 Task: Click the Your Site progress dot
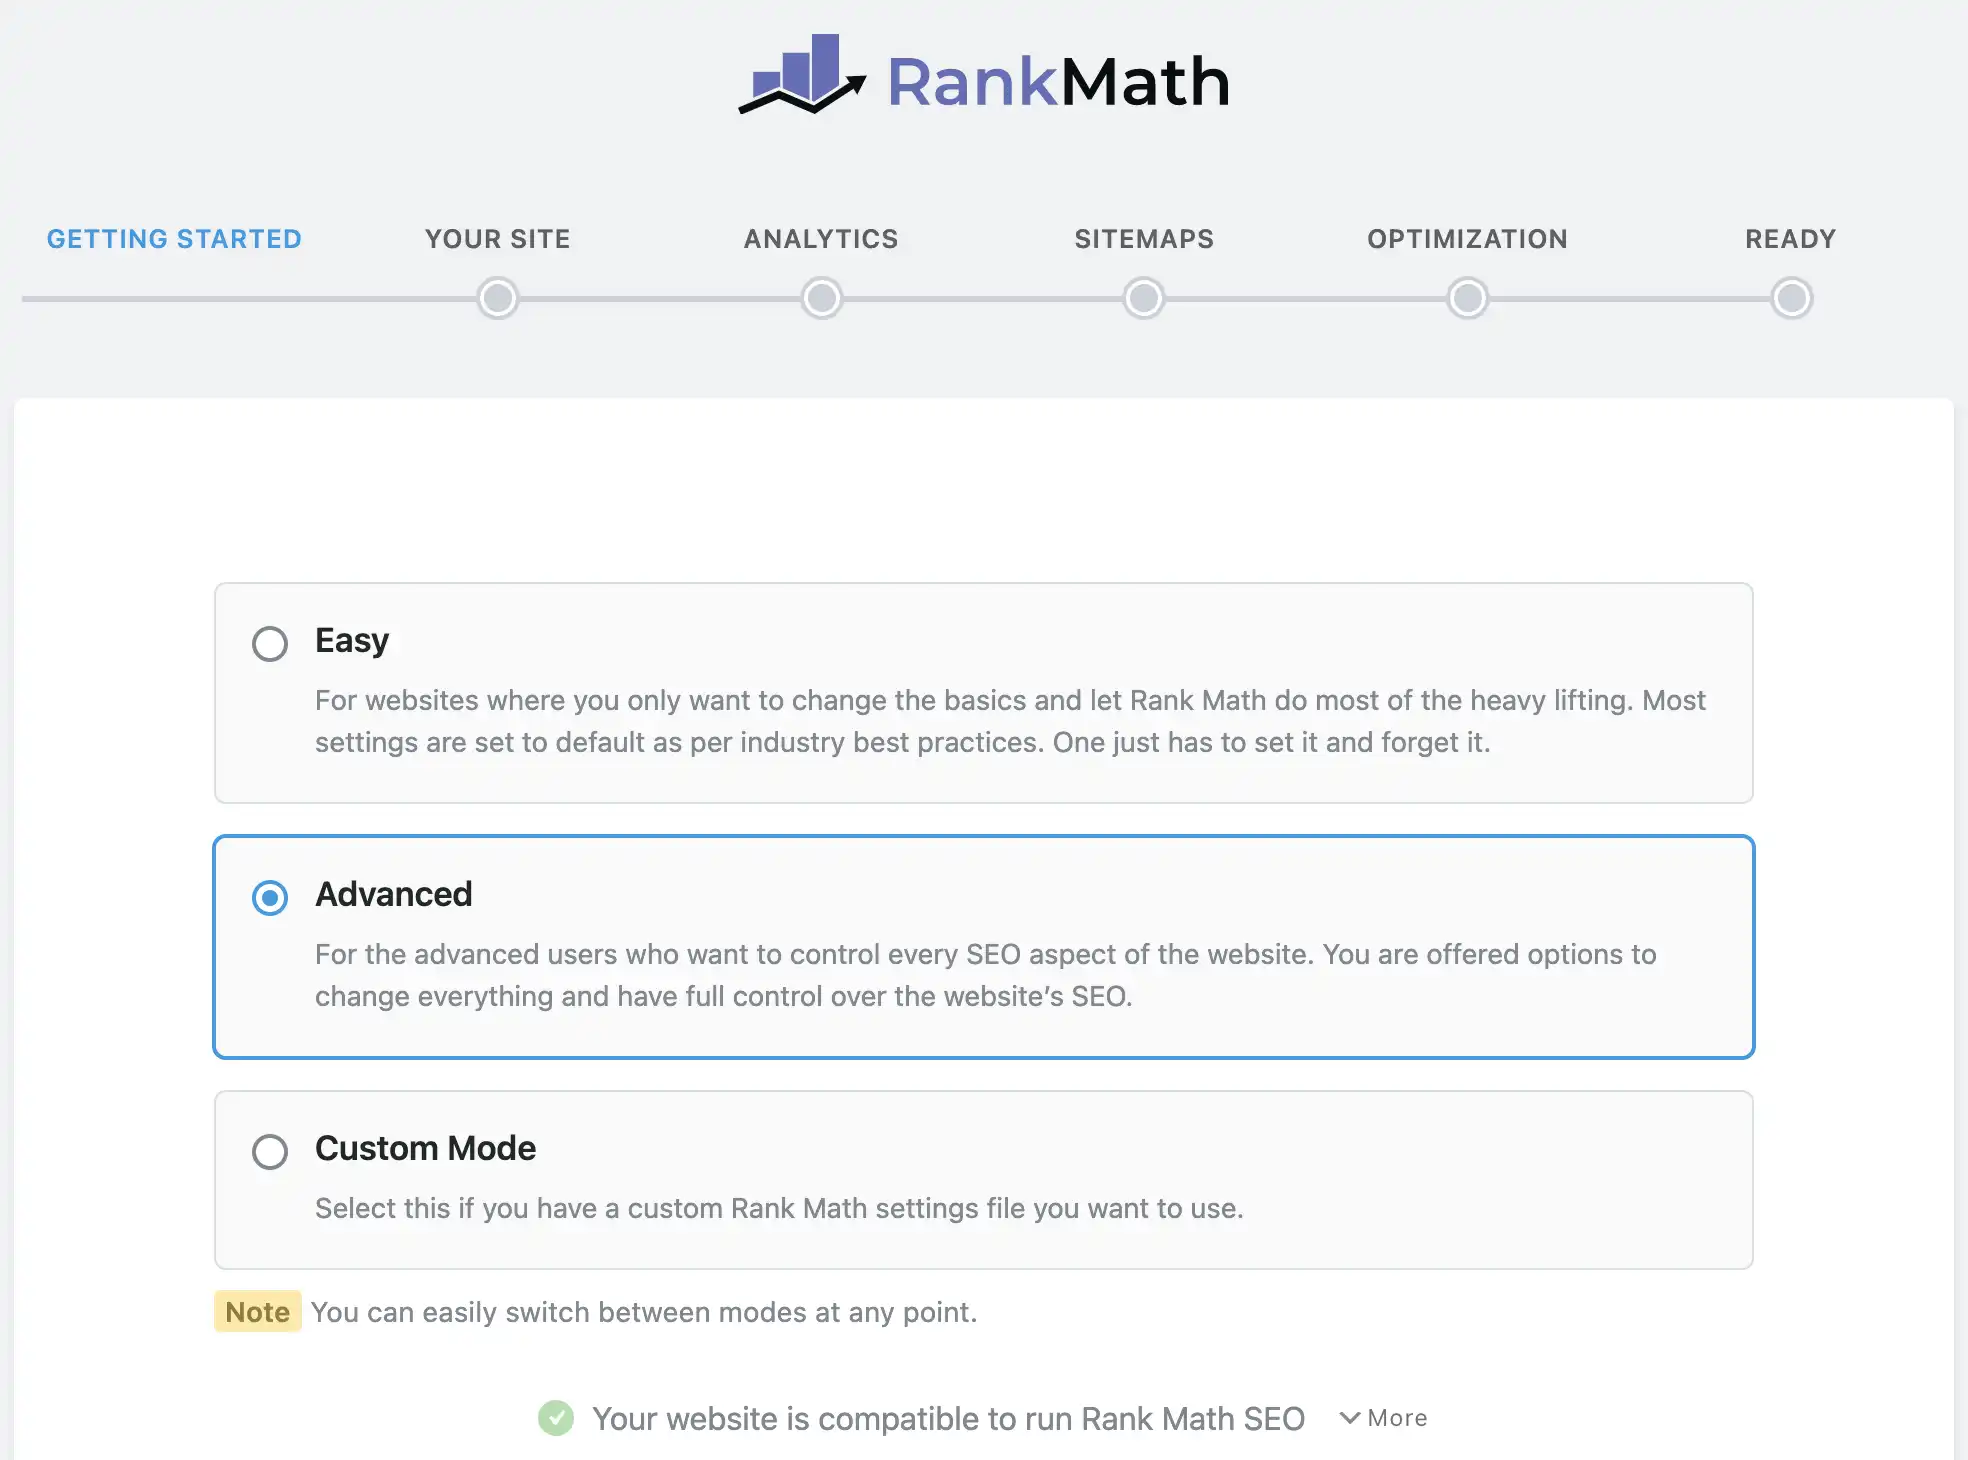pyautogui.click(x=498, y=298)
